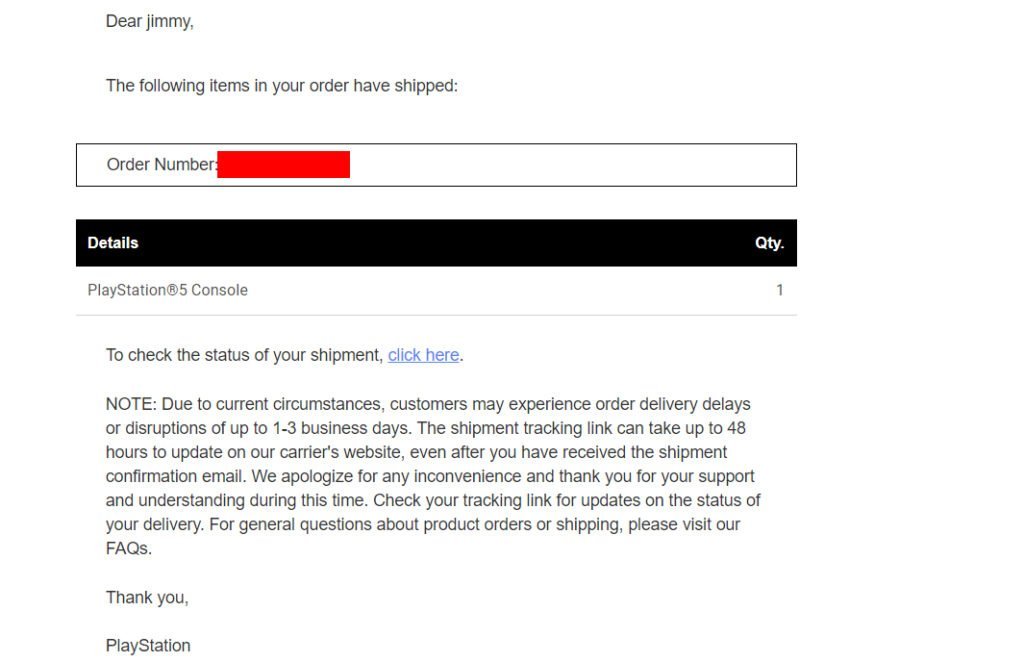Click the 'PlayStation' signature text
Viewport: 1024px width, 662px height.
(148, 646)
